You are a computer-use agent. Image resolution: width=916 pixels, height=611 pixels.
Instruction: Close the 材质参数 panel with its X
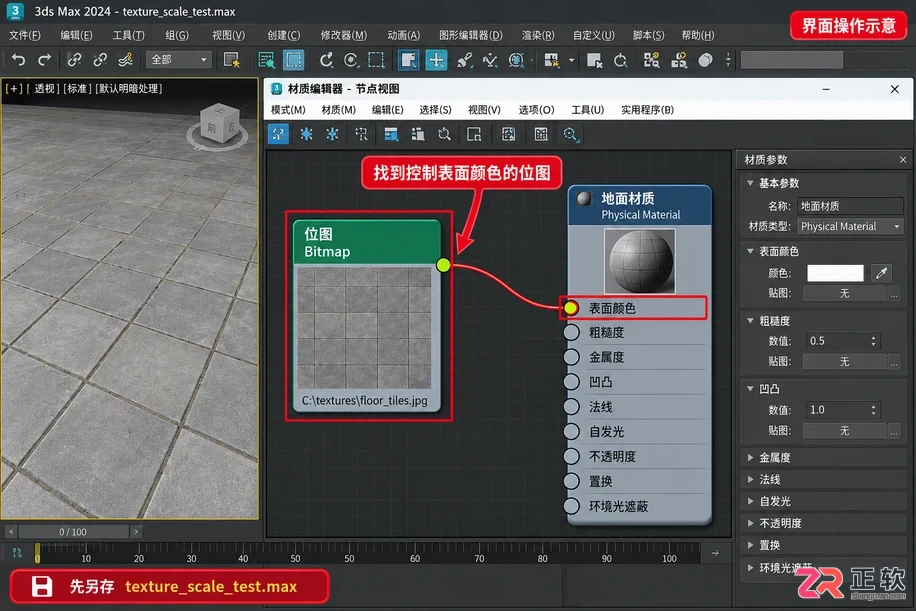903,159
